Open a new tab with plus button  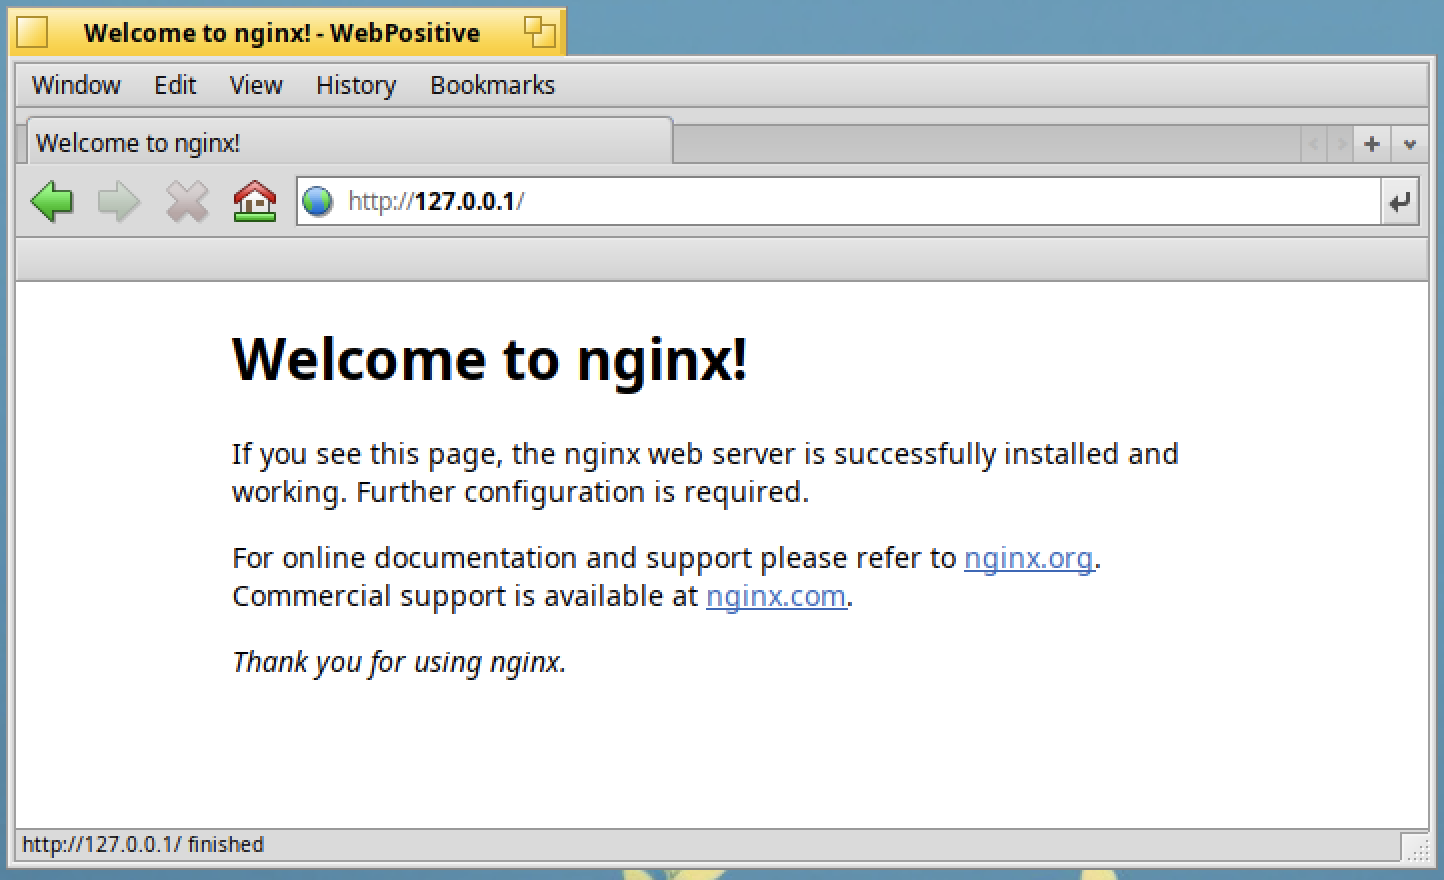tap(1372, 144)
